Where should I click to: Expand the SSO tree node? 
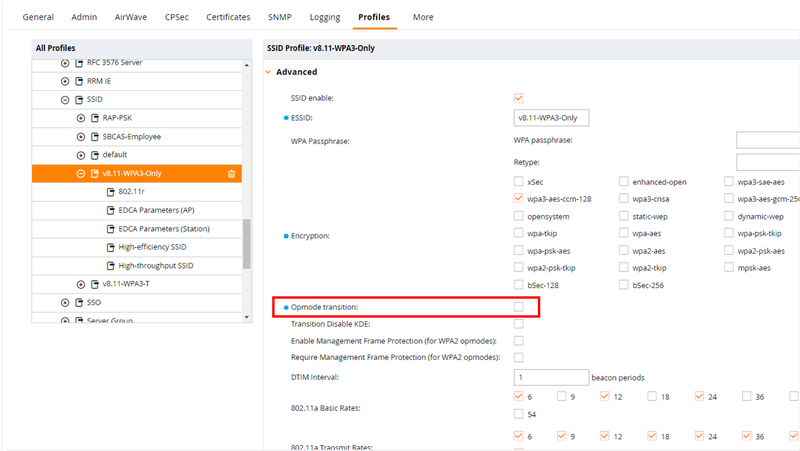65,303
